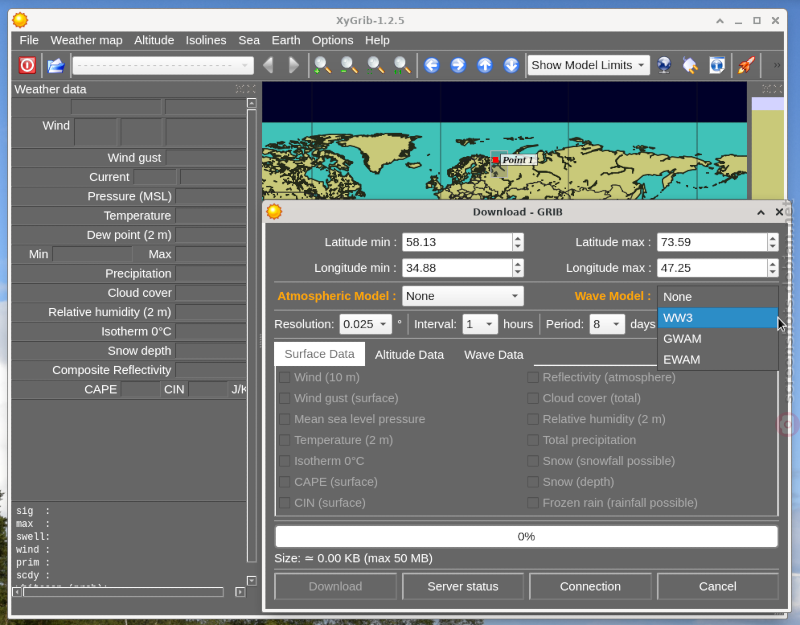Screen dimensions: 800x625
Task: Open GRIB file information icon
Action: click(717, 65)
